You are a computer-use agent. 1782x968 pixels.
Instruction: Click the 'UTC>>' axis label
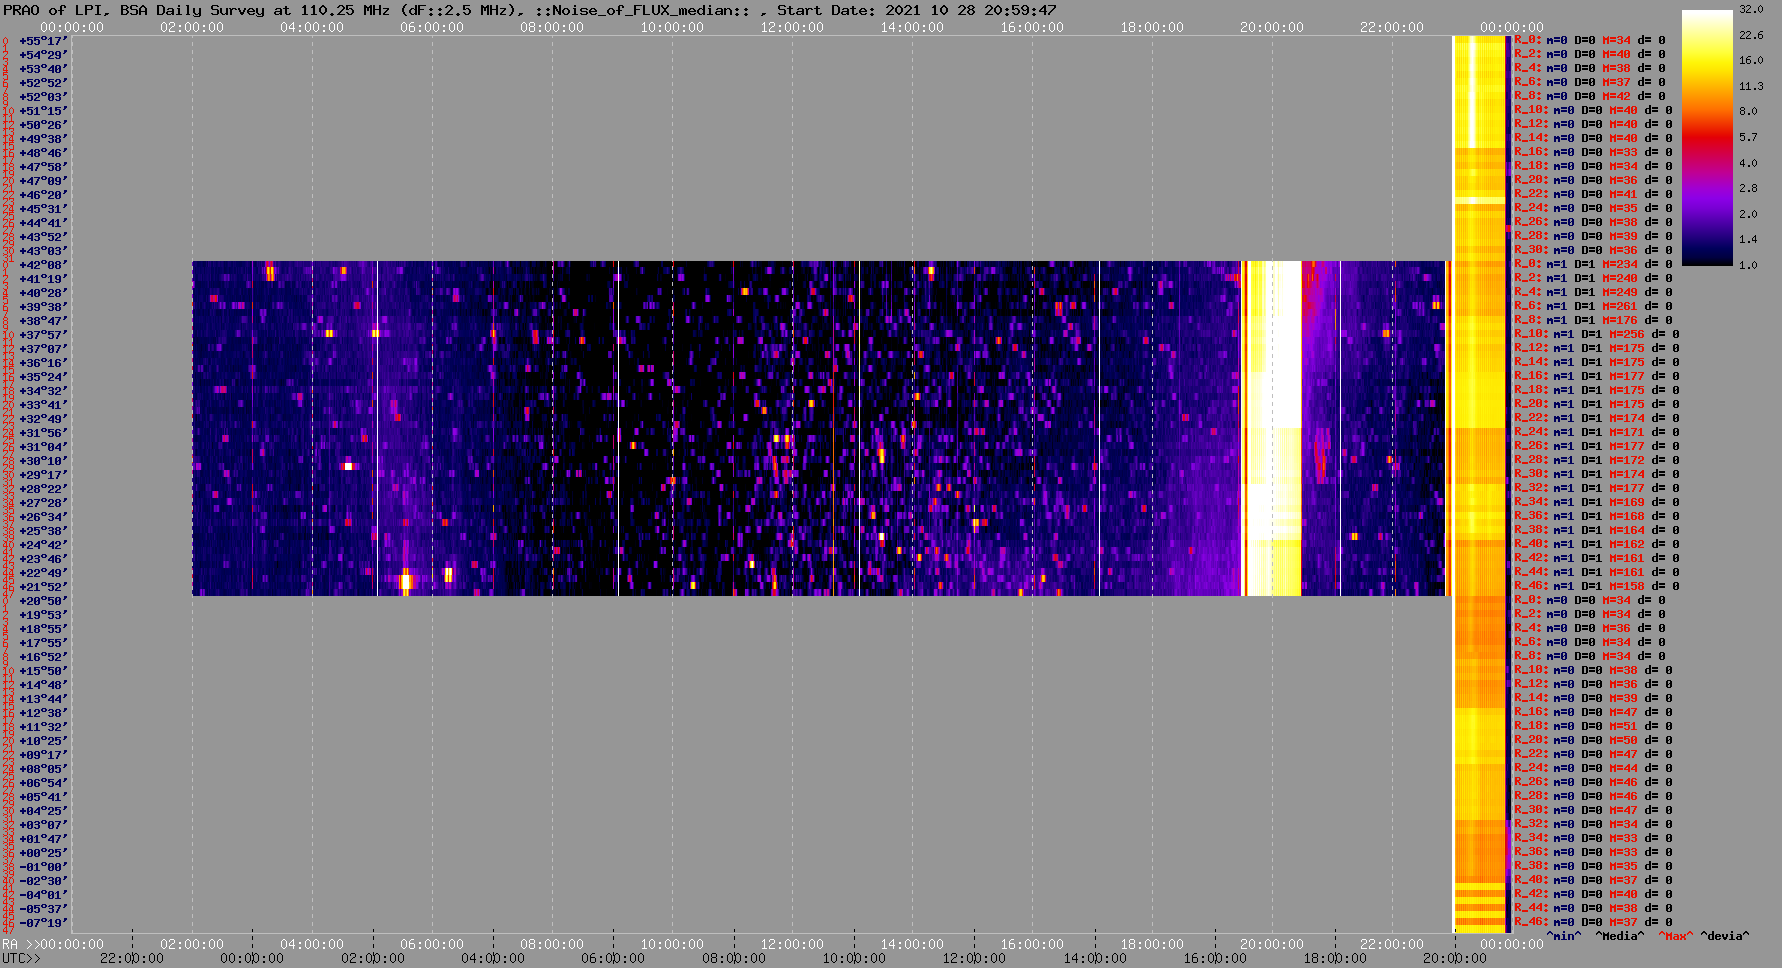22,958
